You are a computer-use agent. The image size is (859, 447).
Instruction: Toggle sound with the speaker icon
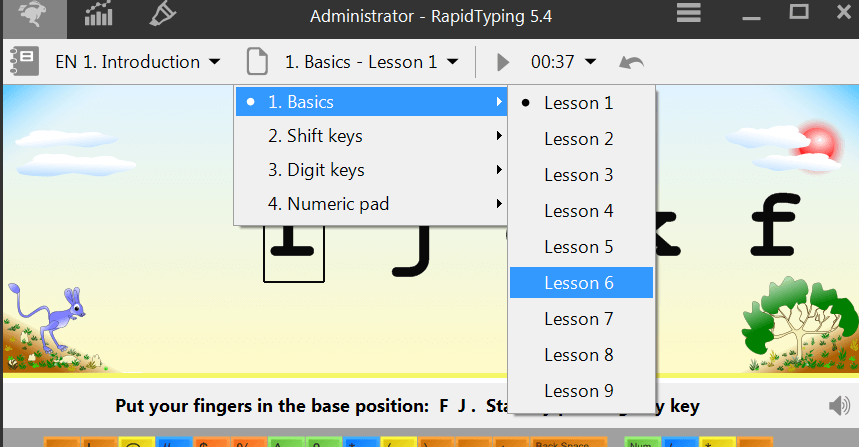[839, 406]
